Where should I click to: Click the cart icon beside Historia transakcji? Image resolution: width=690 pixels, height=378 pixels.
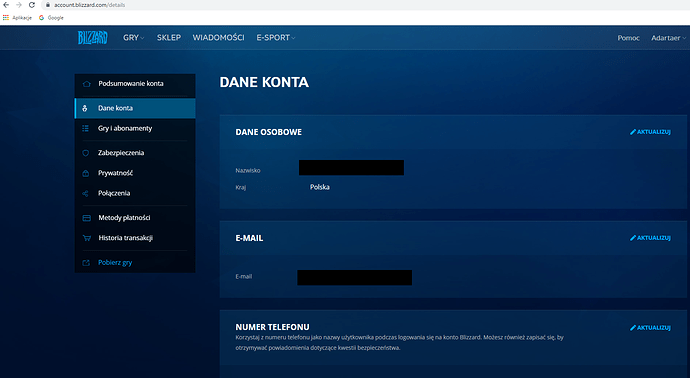point(87,238)
